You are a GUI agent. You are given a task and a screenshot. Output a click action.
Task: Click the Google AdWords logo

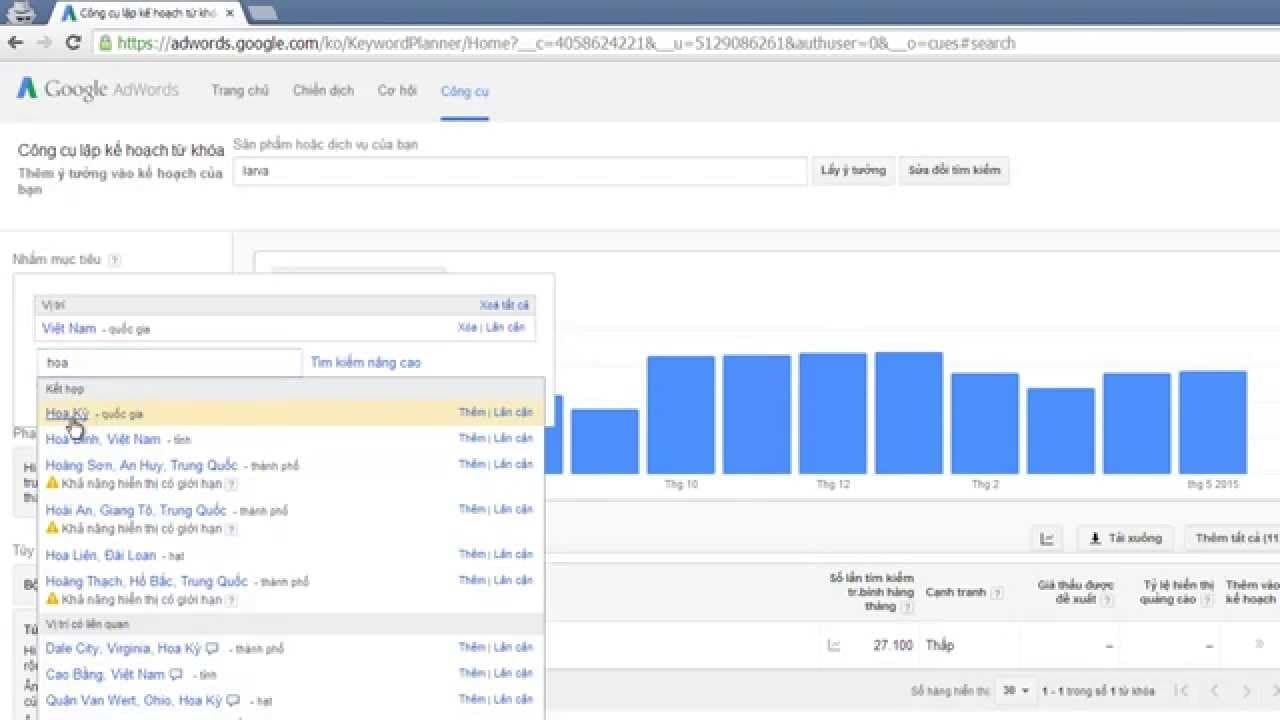point(97,90)
